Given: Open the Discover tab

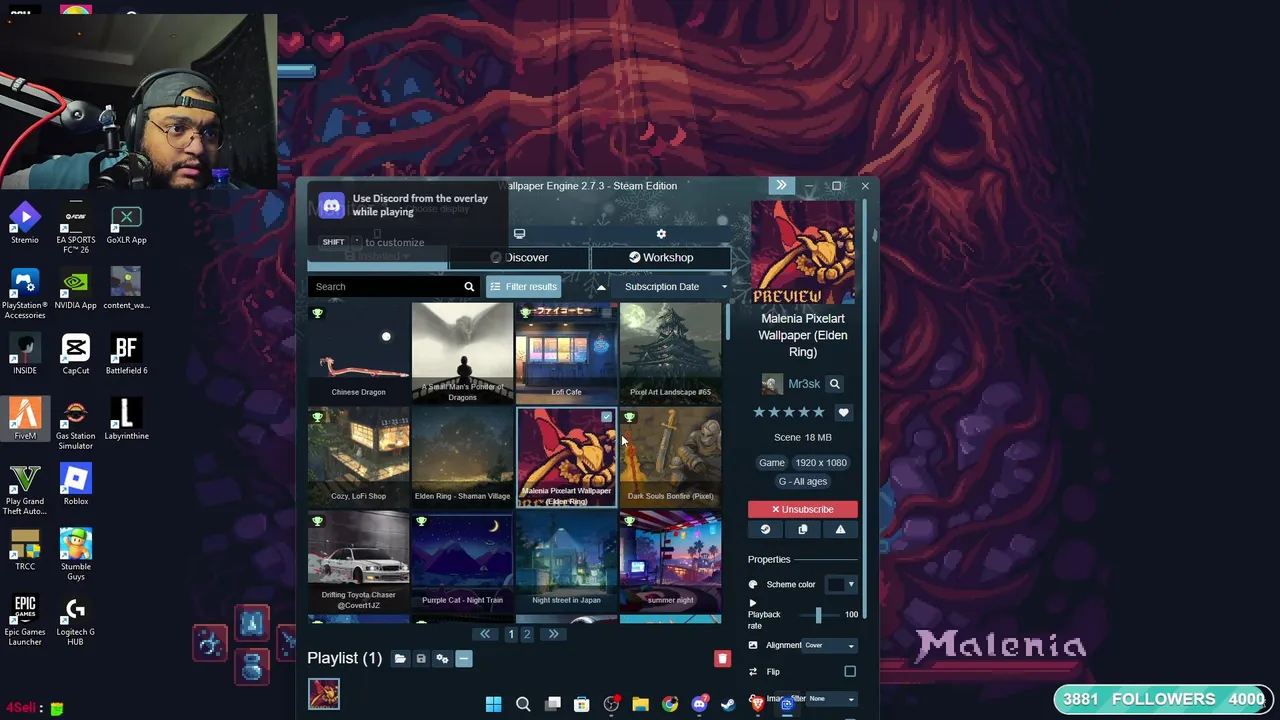Looking at the screenshot, I should tap(519, 257).
